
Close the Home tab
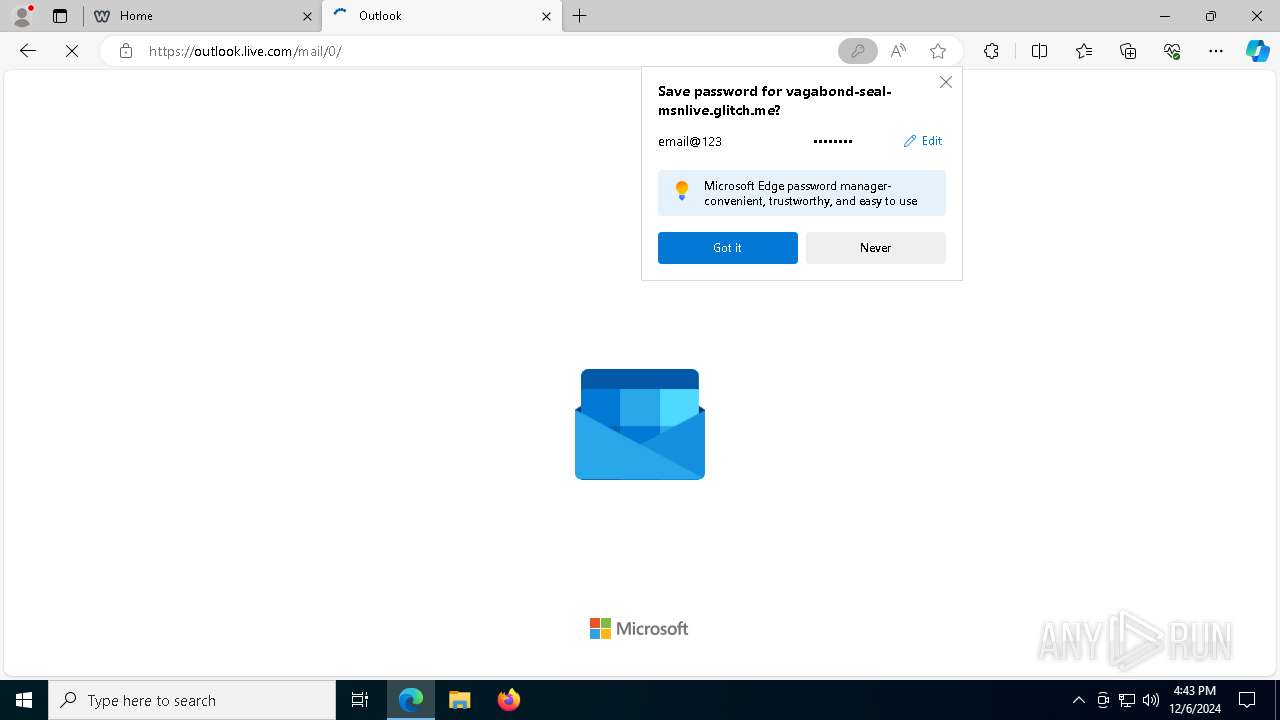point(307,16)
